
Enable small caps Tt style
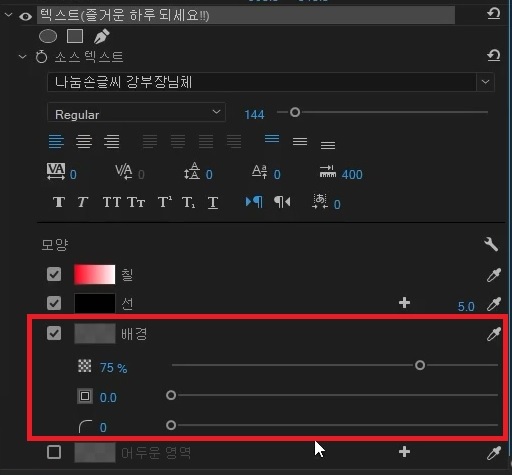pos(136,202)
